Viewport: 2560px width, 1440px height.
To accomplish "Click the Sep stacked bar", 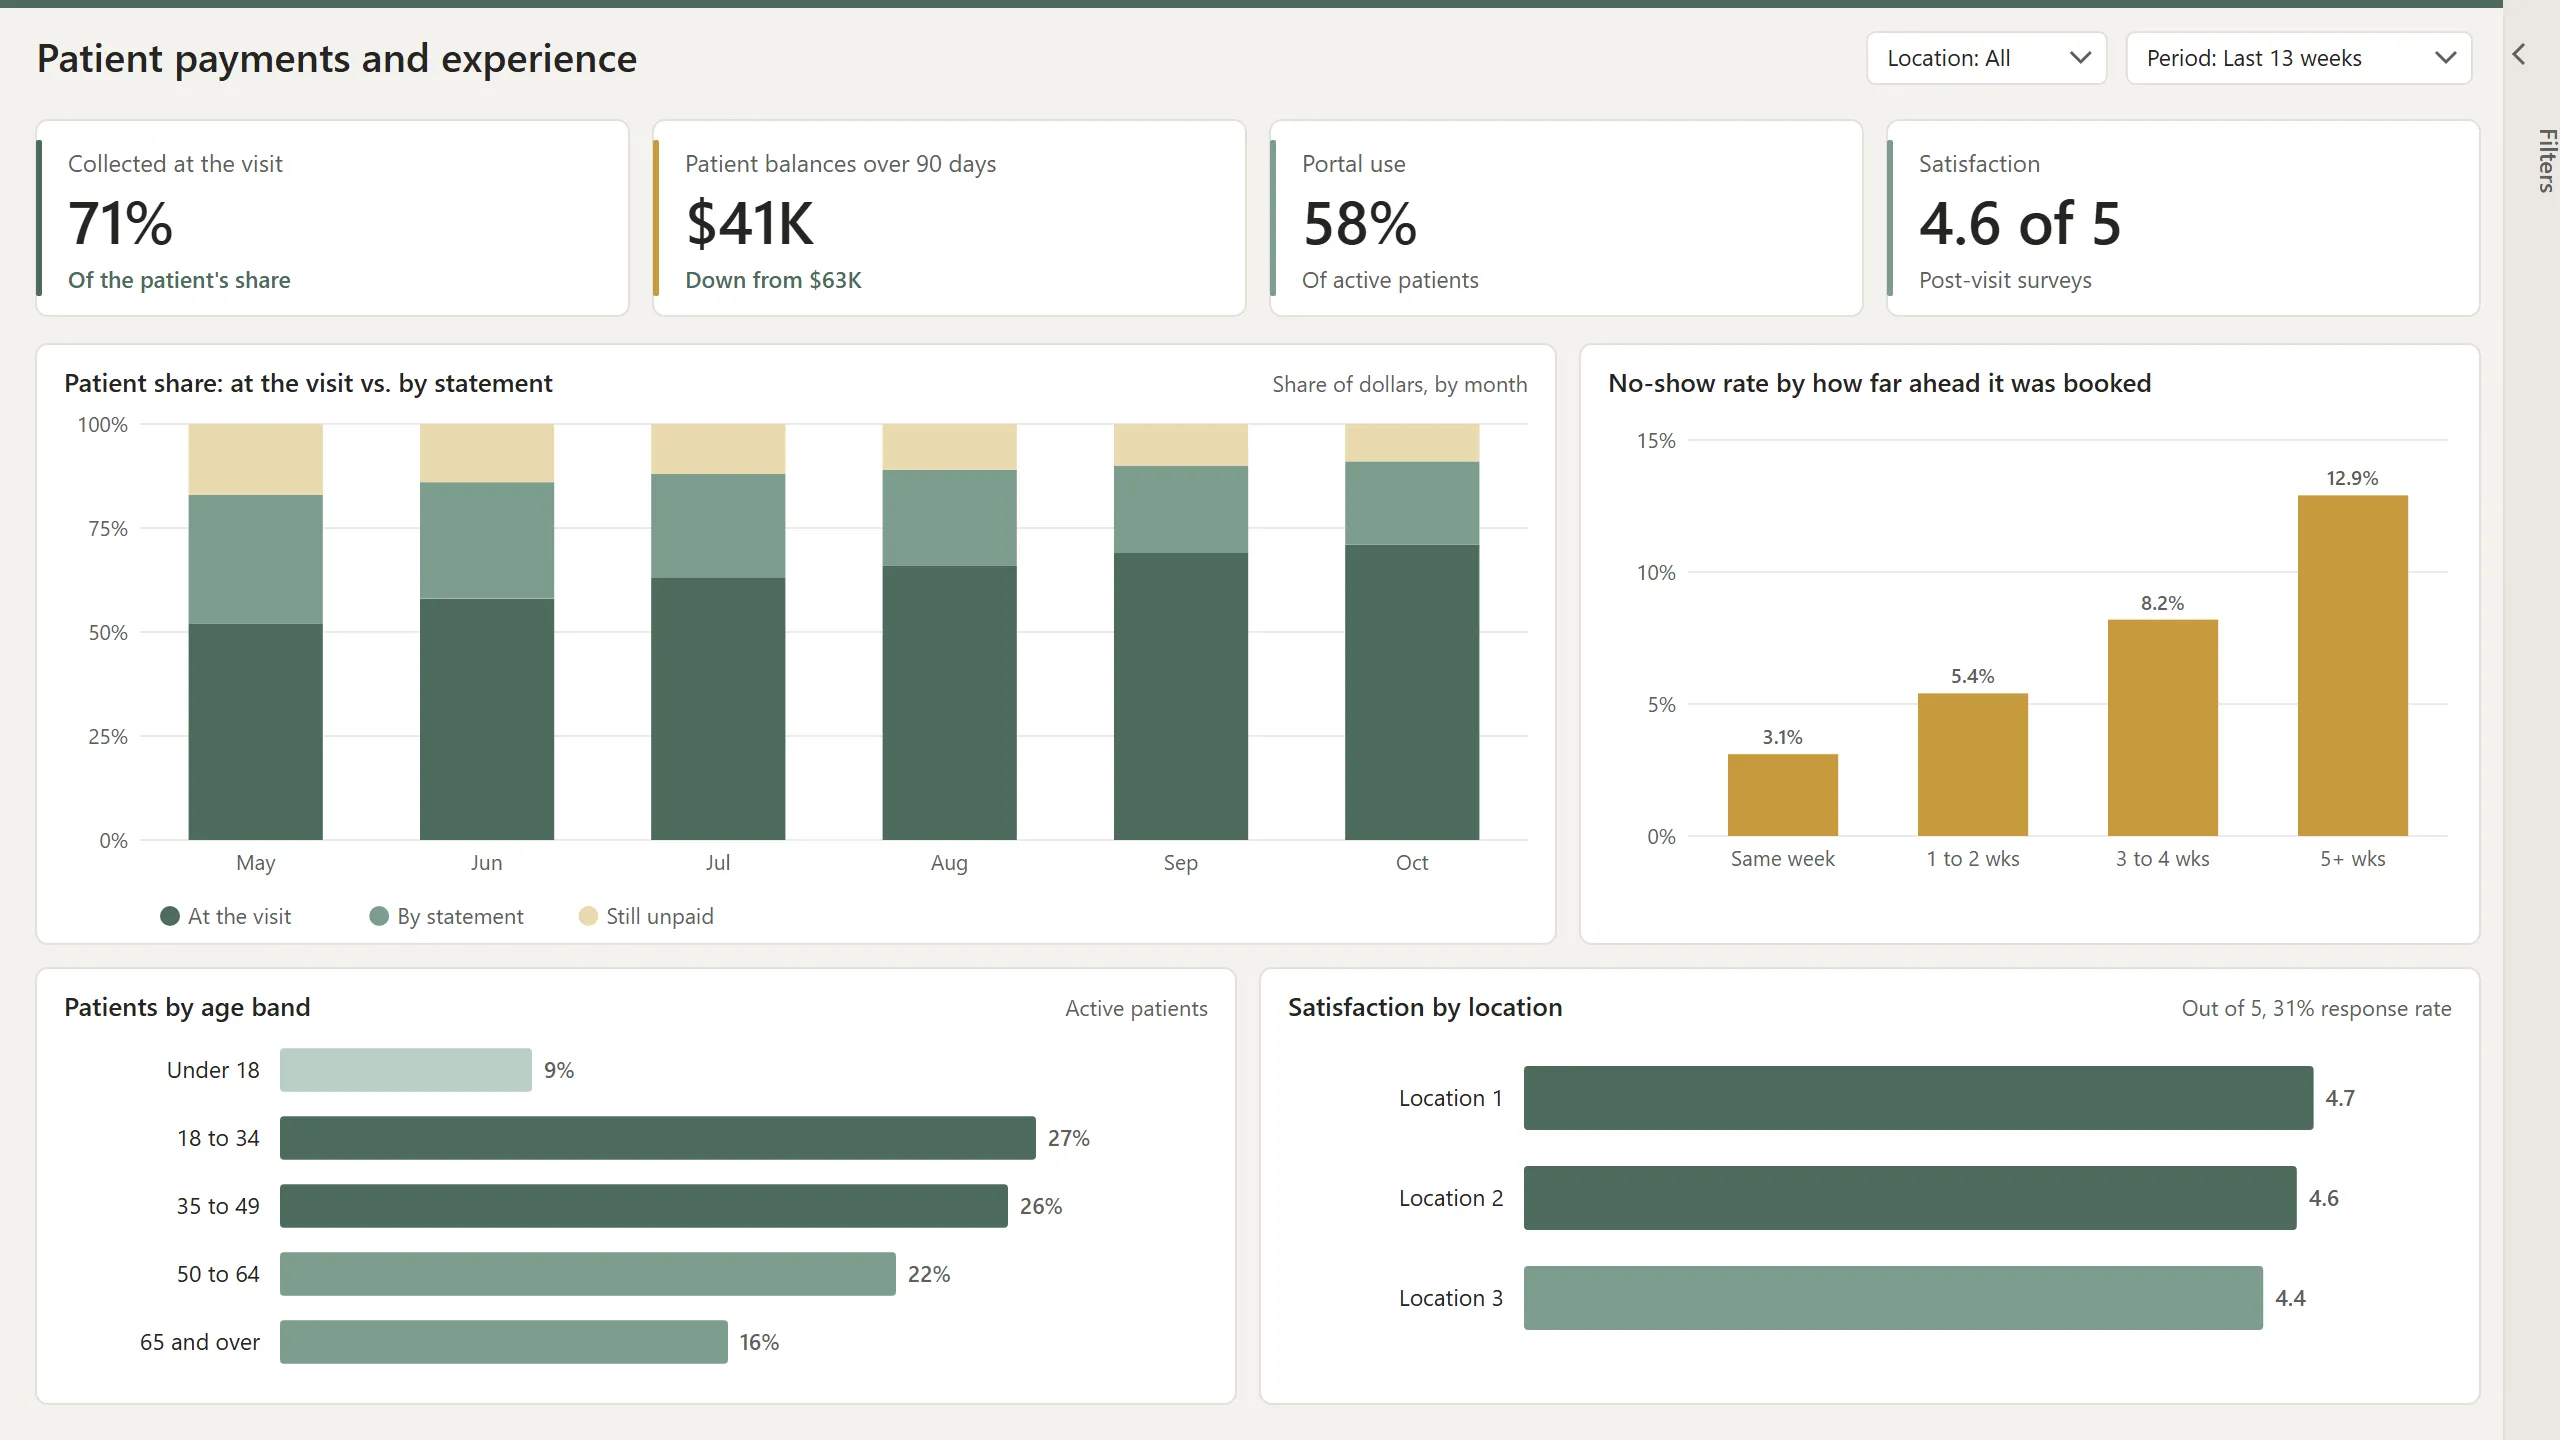I will [x=1181, y=632].
